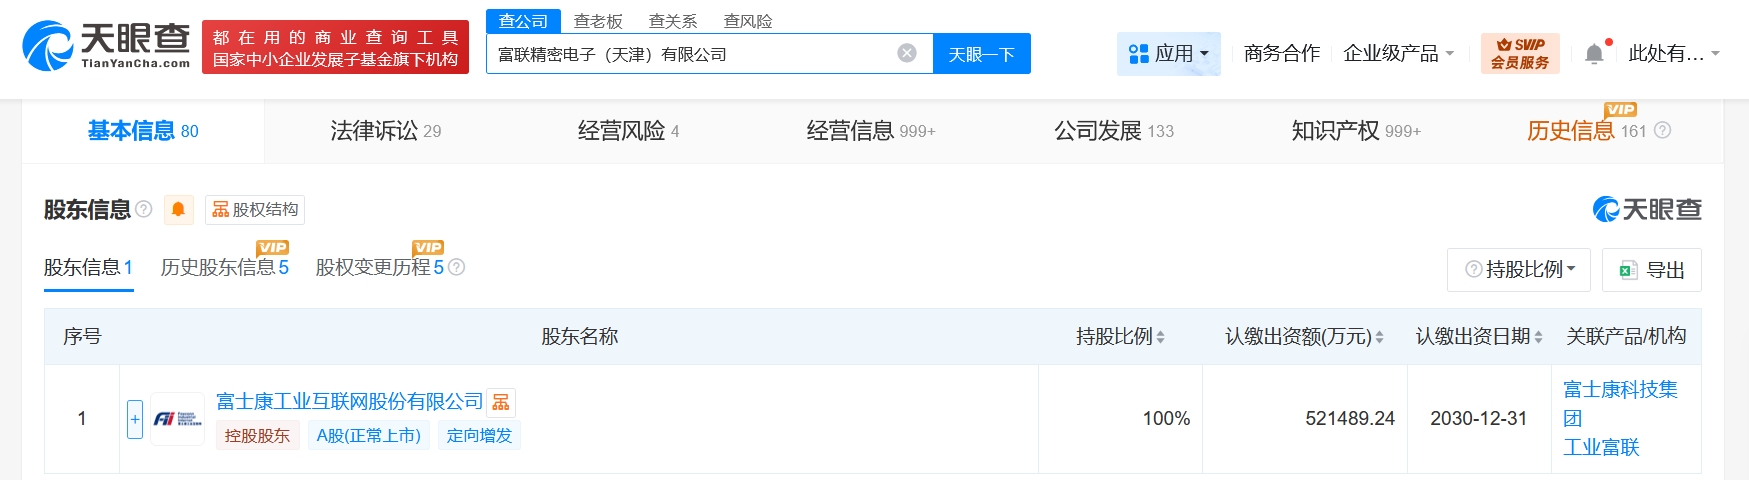
Task: Open the 应用 dropdown menu
Action: pyautogui.click(x=1168, y=53)
